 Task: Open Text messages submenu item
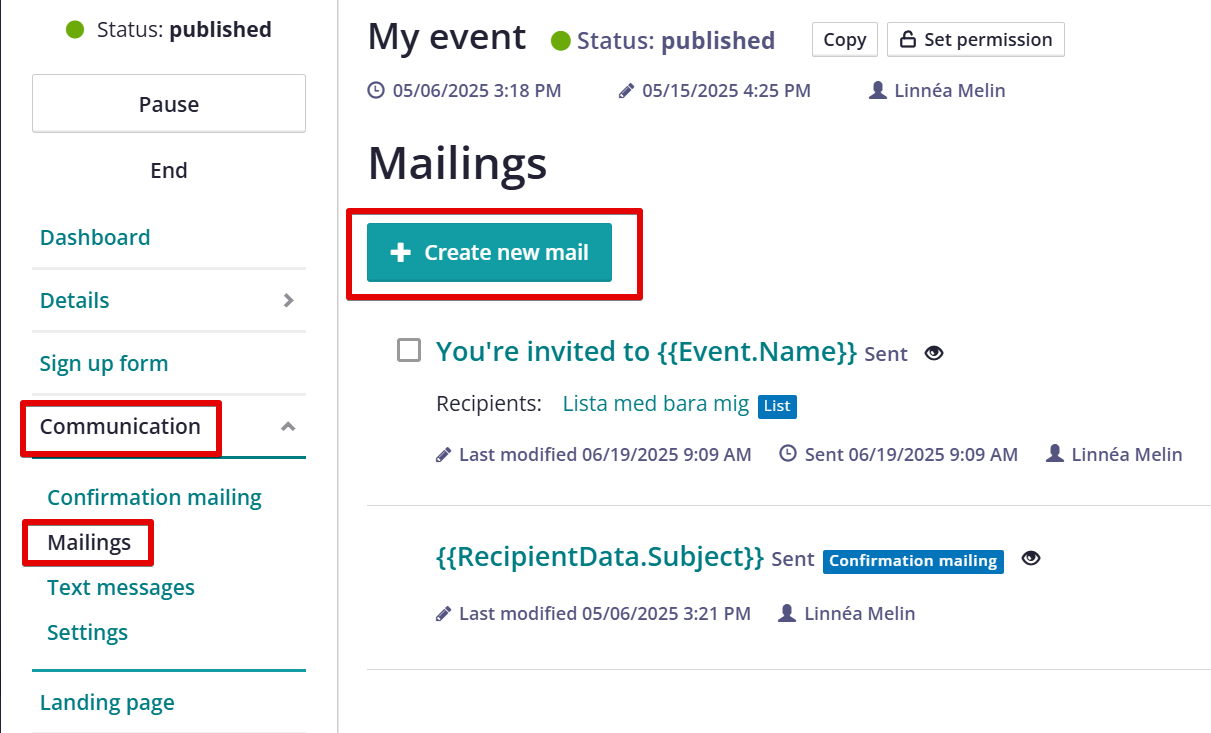point(121,587)
